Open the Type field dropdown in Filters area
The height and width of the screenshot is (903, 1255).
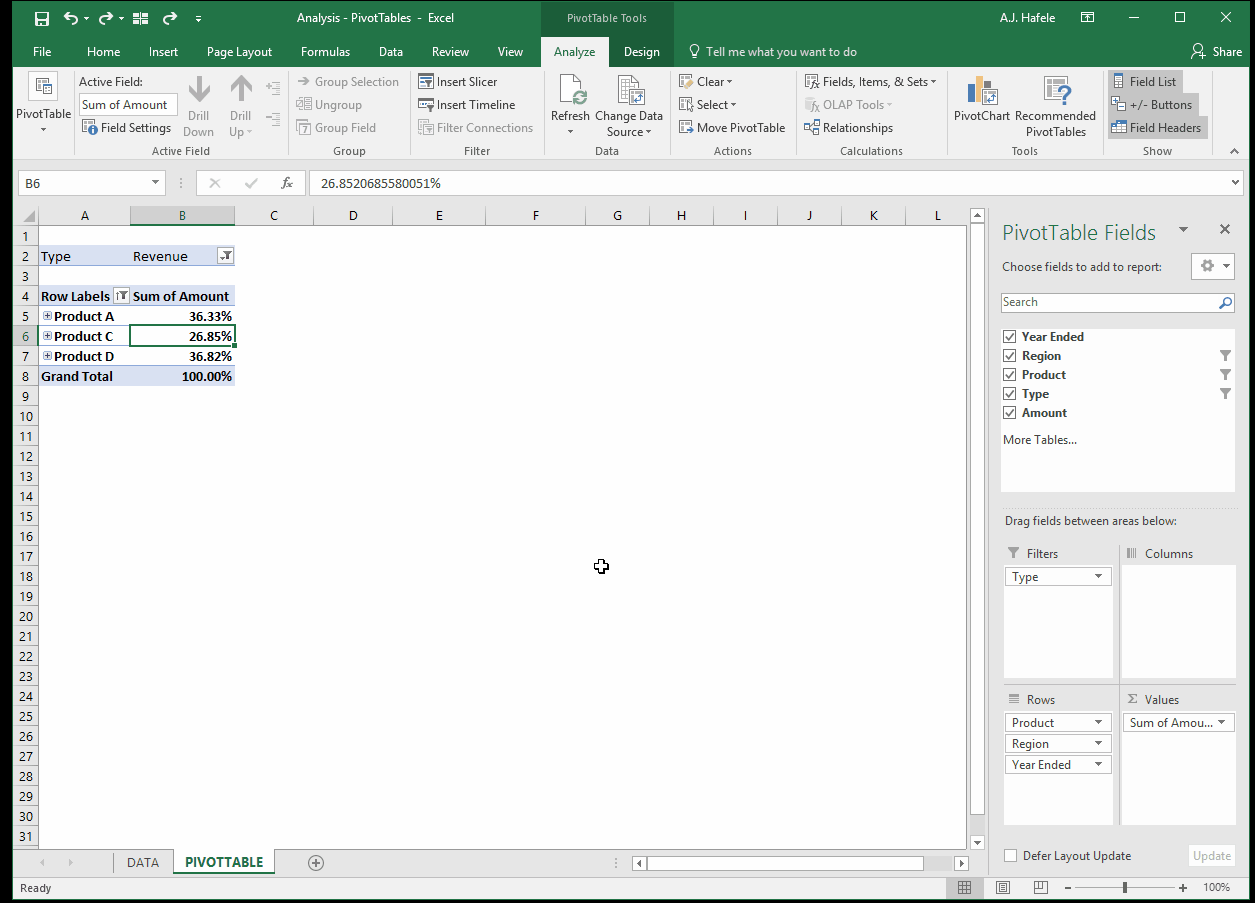[1099, 577]
